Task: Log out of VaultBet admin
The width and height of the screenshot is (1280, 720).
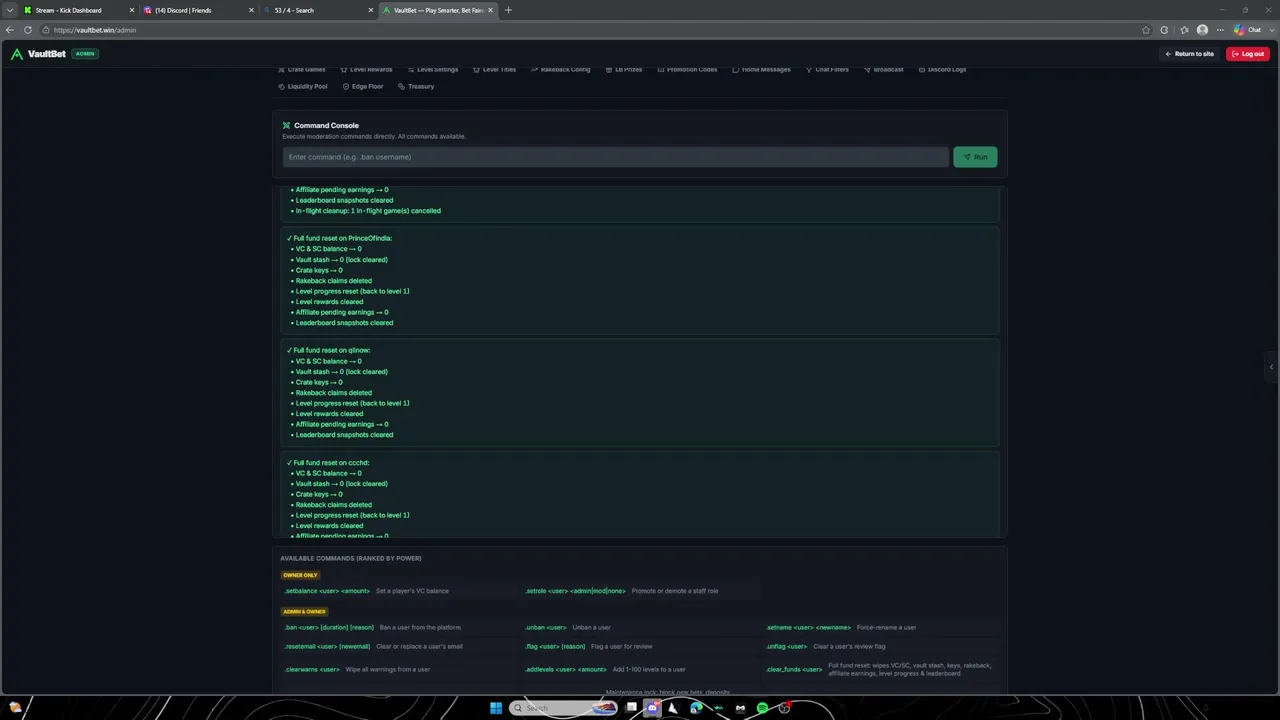Action: click(x=1248, y=54)
